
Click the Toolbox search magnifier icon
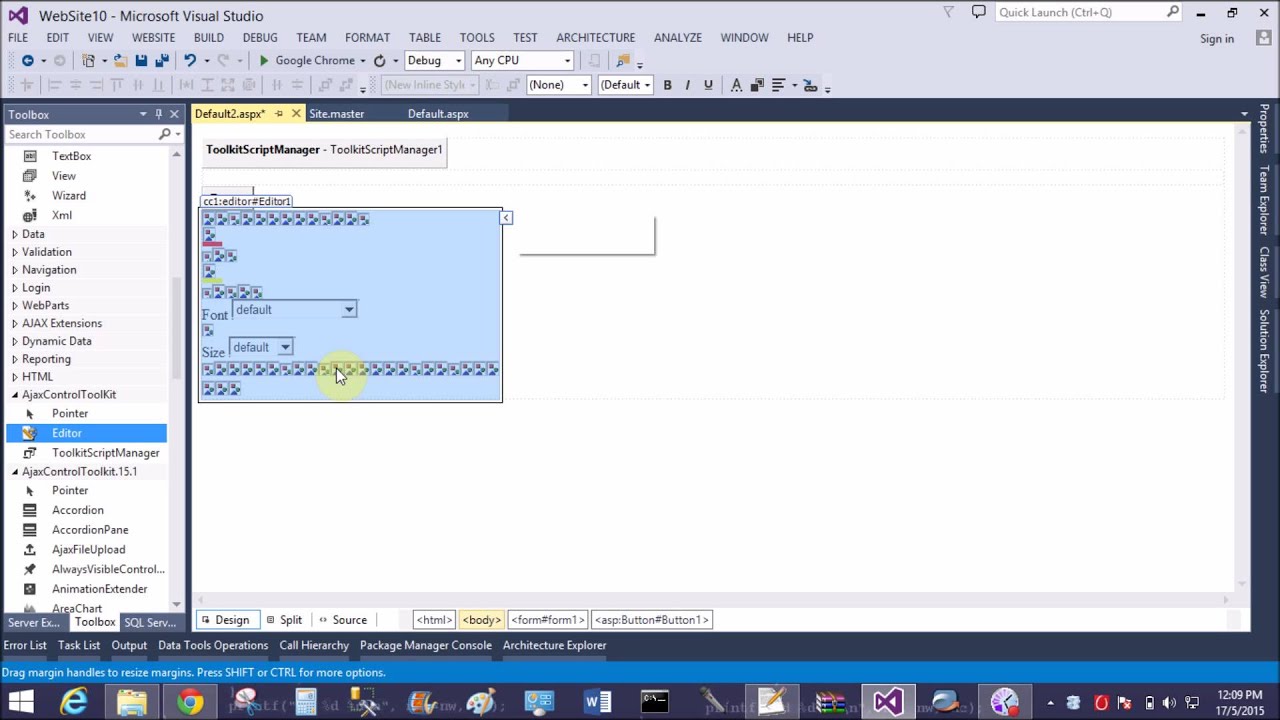tap(165, 134)
